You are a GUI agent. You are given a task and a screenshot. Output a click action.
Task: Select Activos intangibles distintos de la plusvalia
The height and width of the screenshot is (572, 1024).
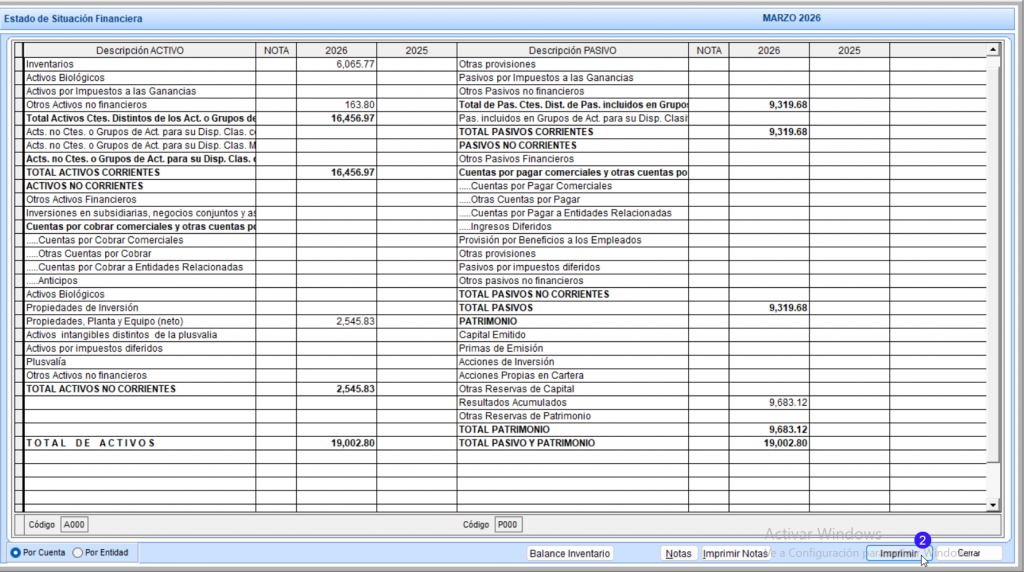140,335
